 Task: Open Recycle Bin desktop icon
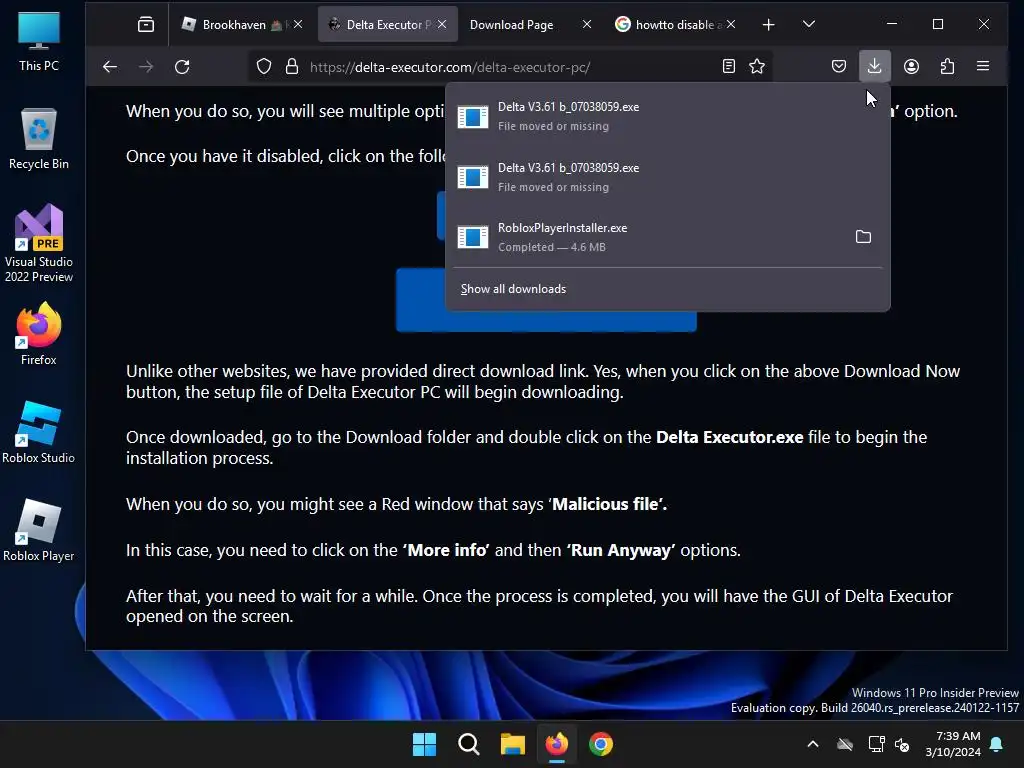[39, 139]
